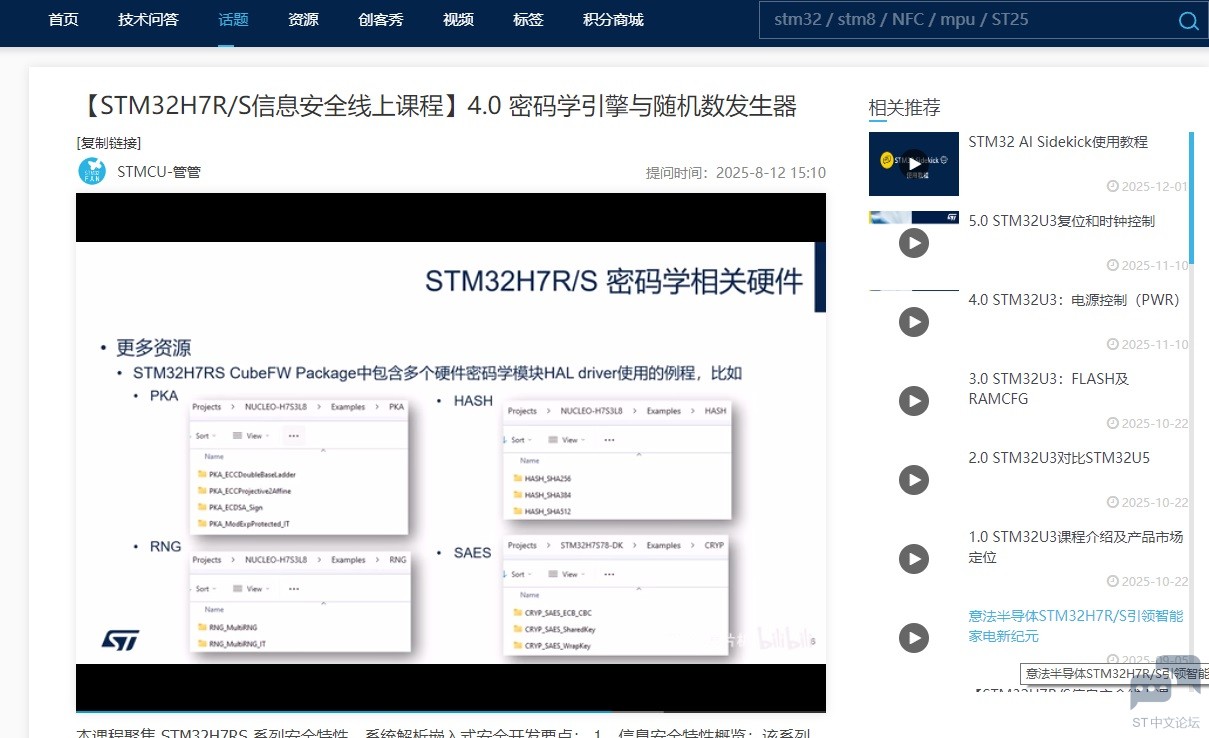Open 1.0 STM32U3课程介绍及产品市场定位 link
The width and height of the screenshot is (1209, 738).
point(1076,547)
